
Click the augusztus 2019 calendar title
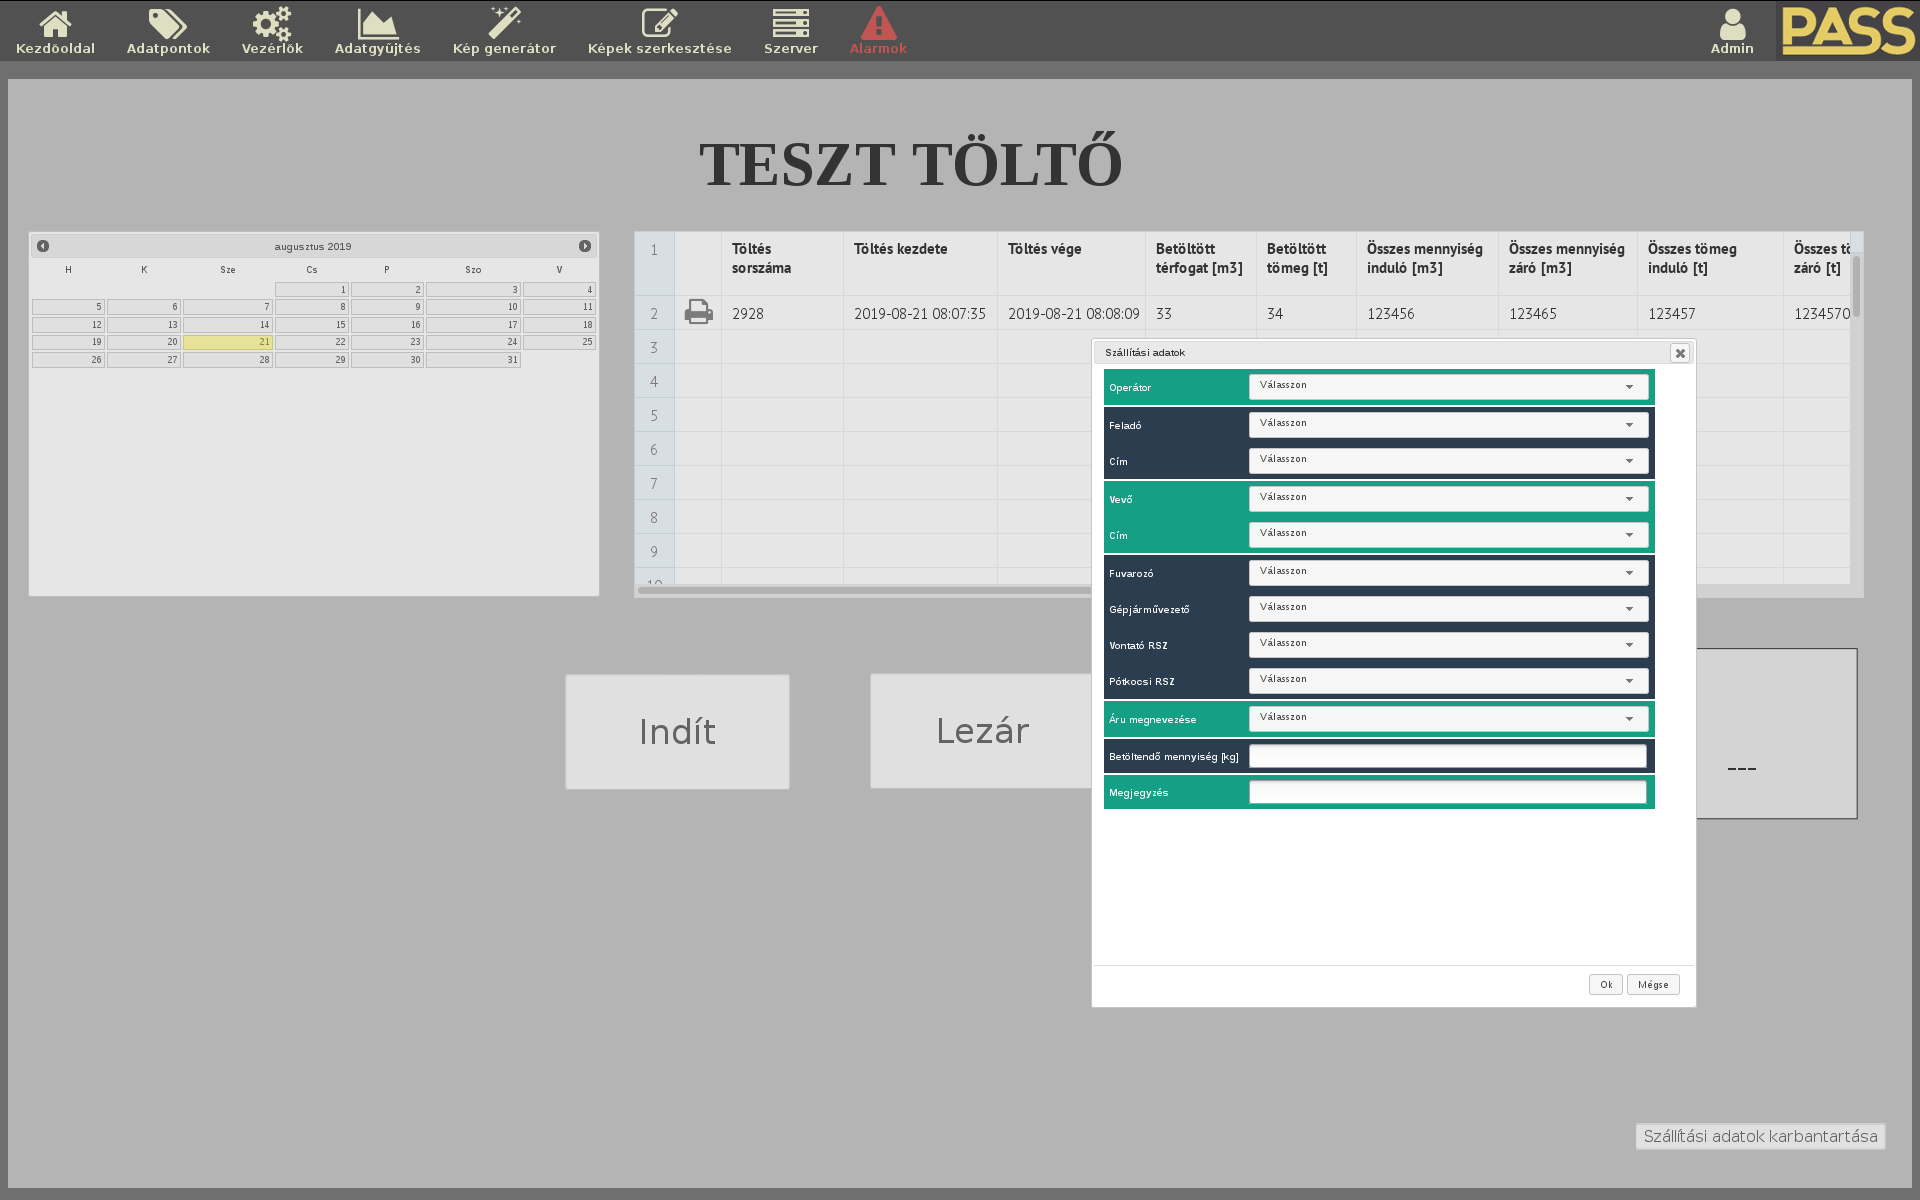pos(313,246)
